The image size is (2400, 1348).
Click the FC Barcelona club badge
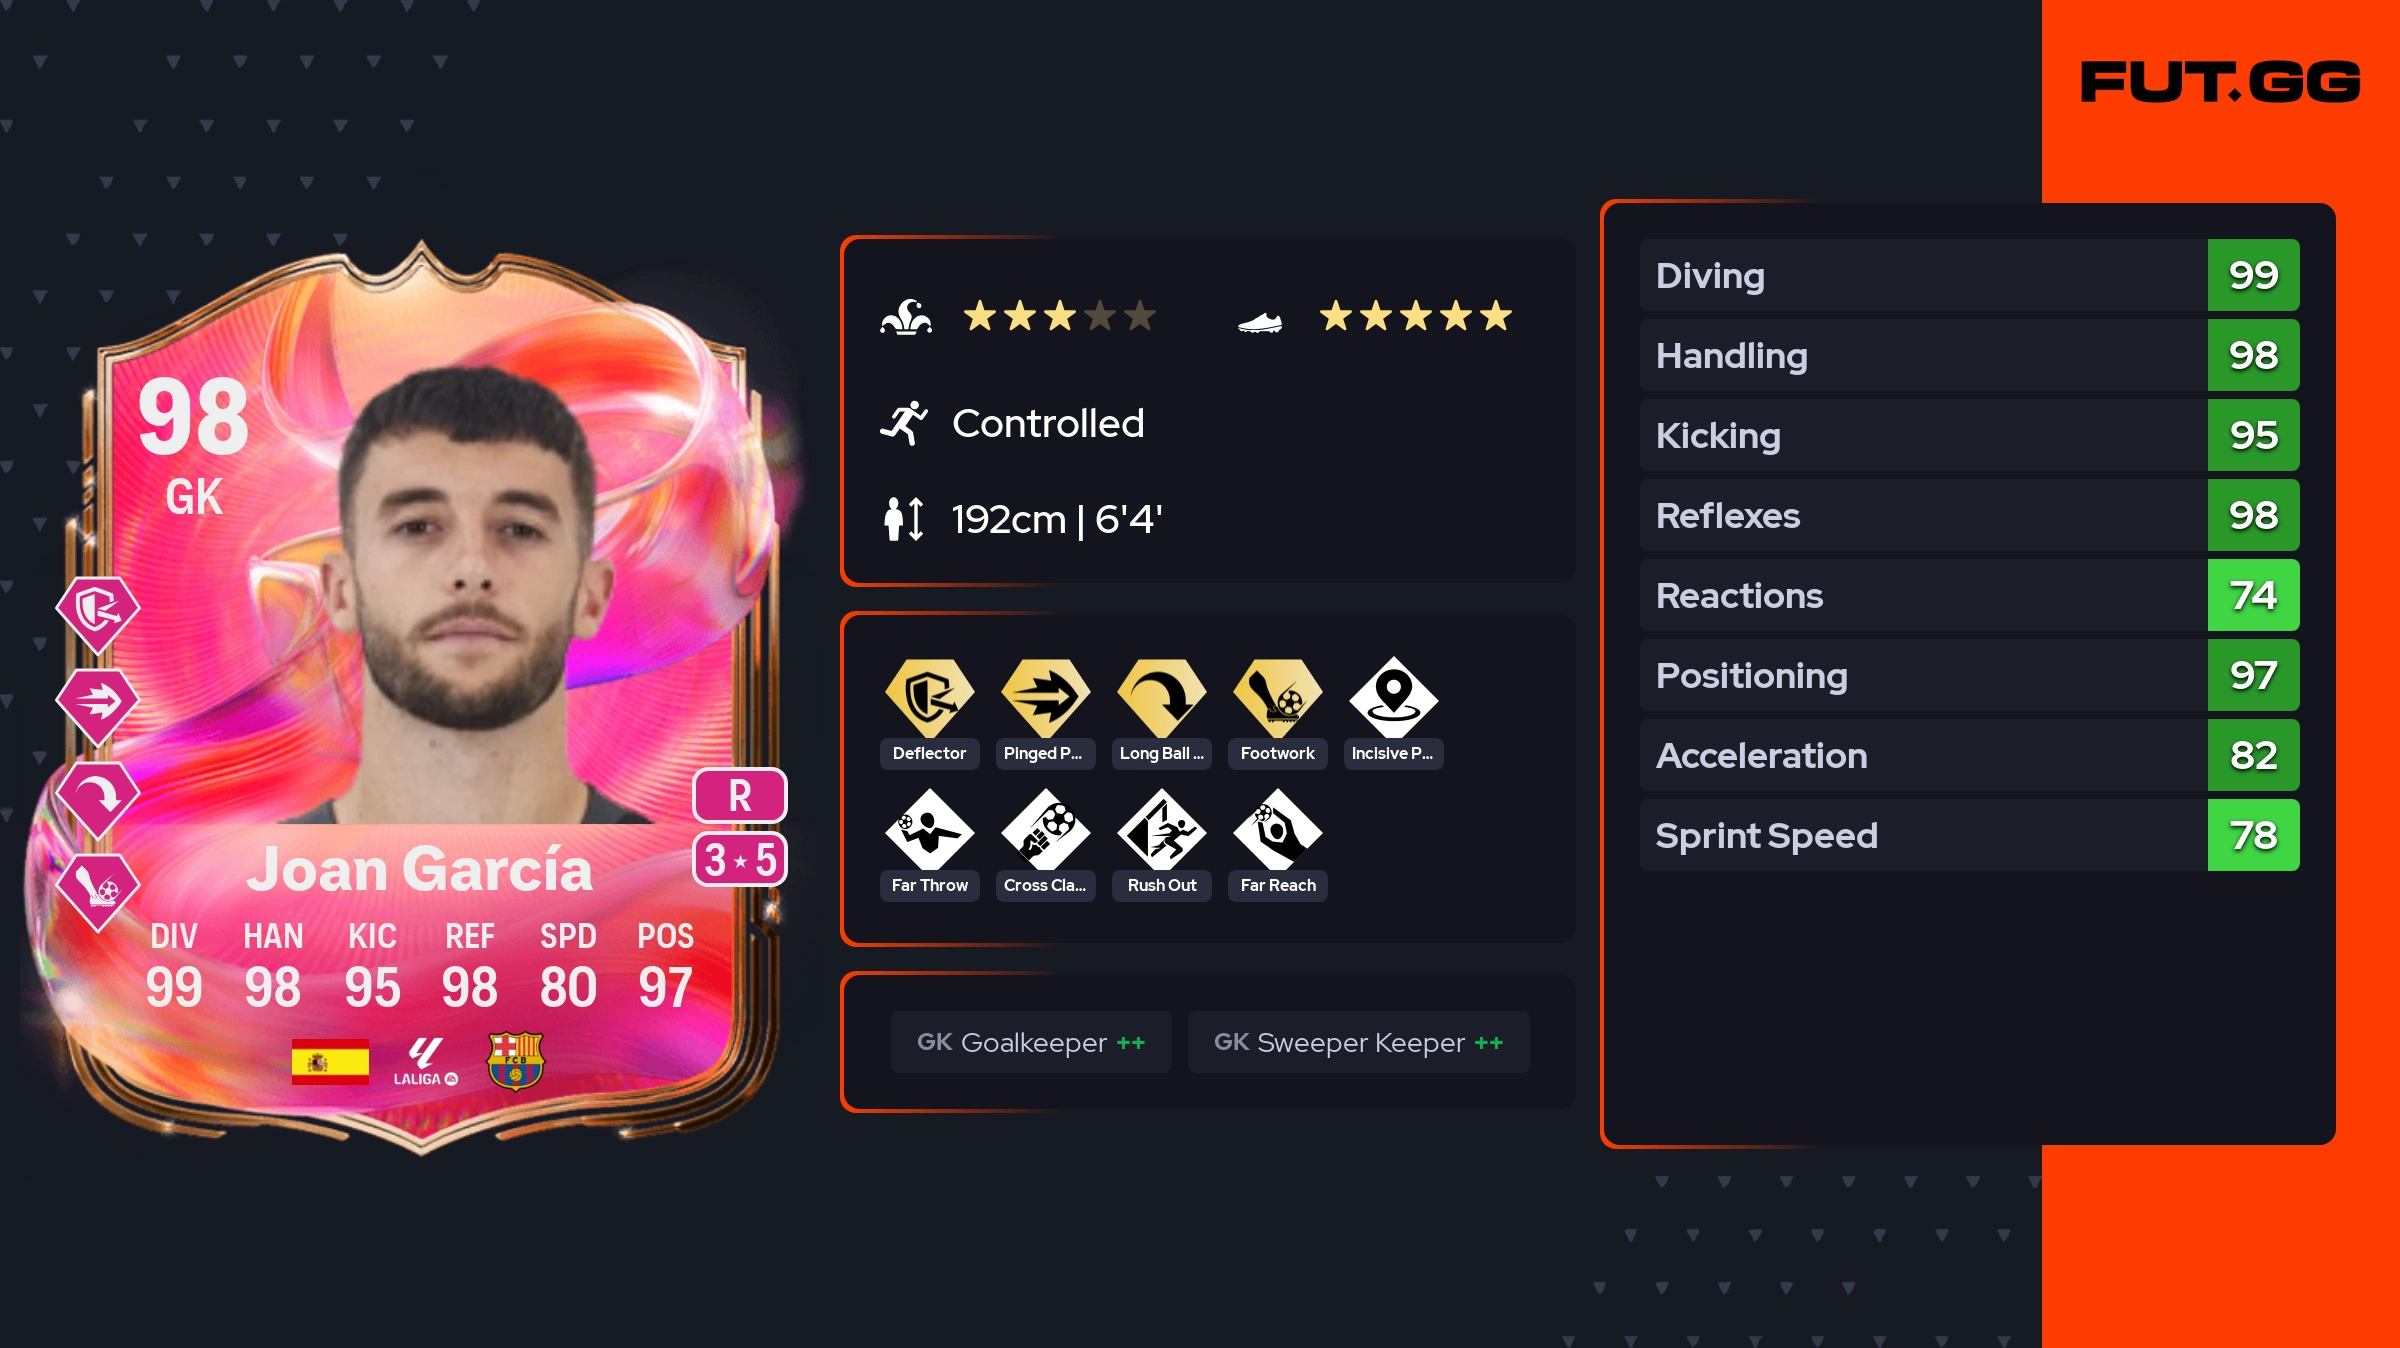coord(515,1060)
